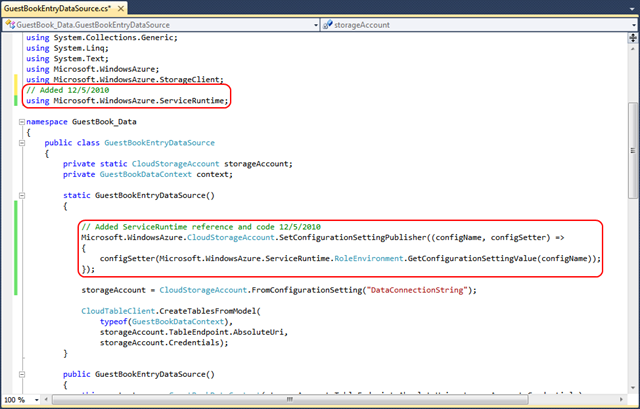This screenshot has height=409, width=640.
Task: Click the 'CloudStorageAccount' type in the field declaration
Action: 176,164
